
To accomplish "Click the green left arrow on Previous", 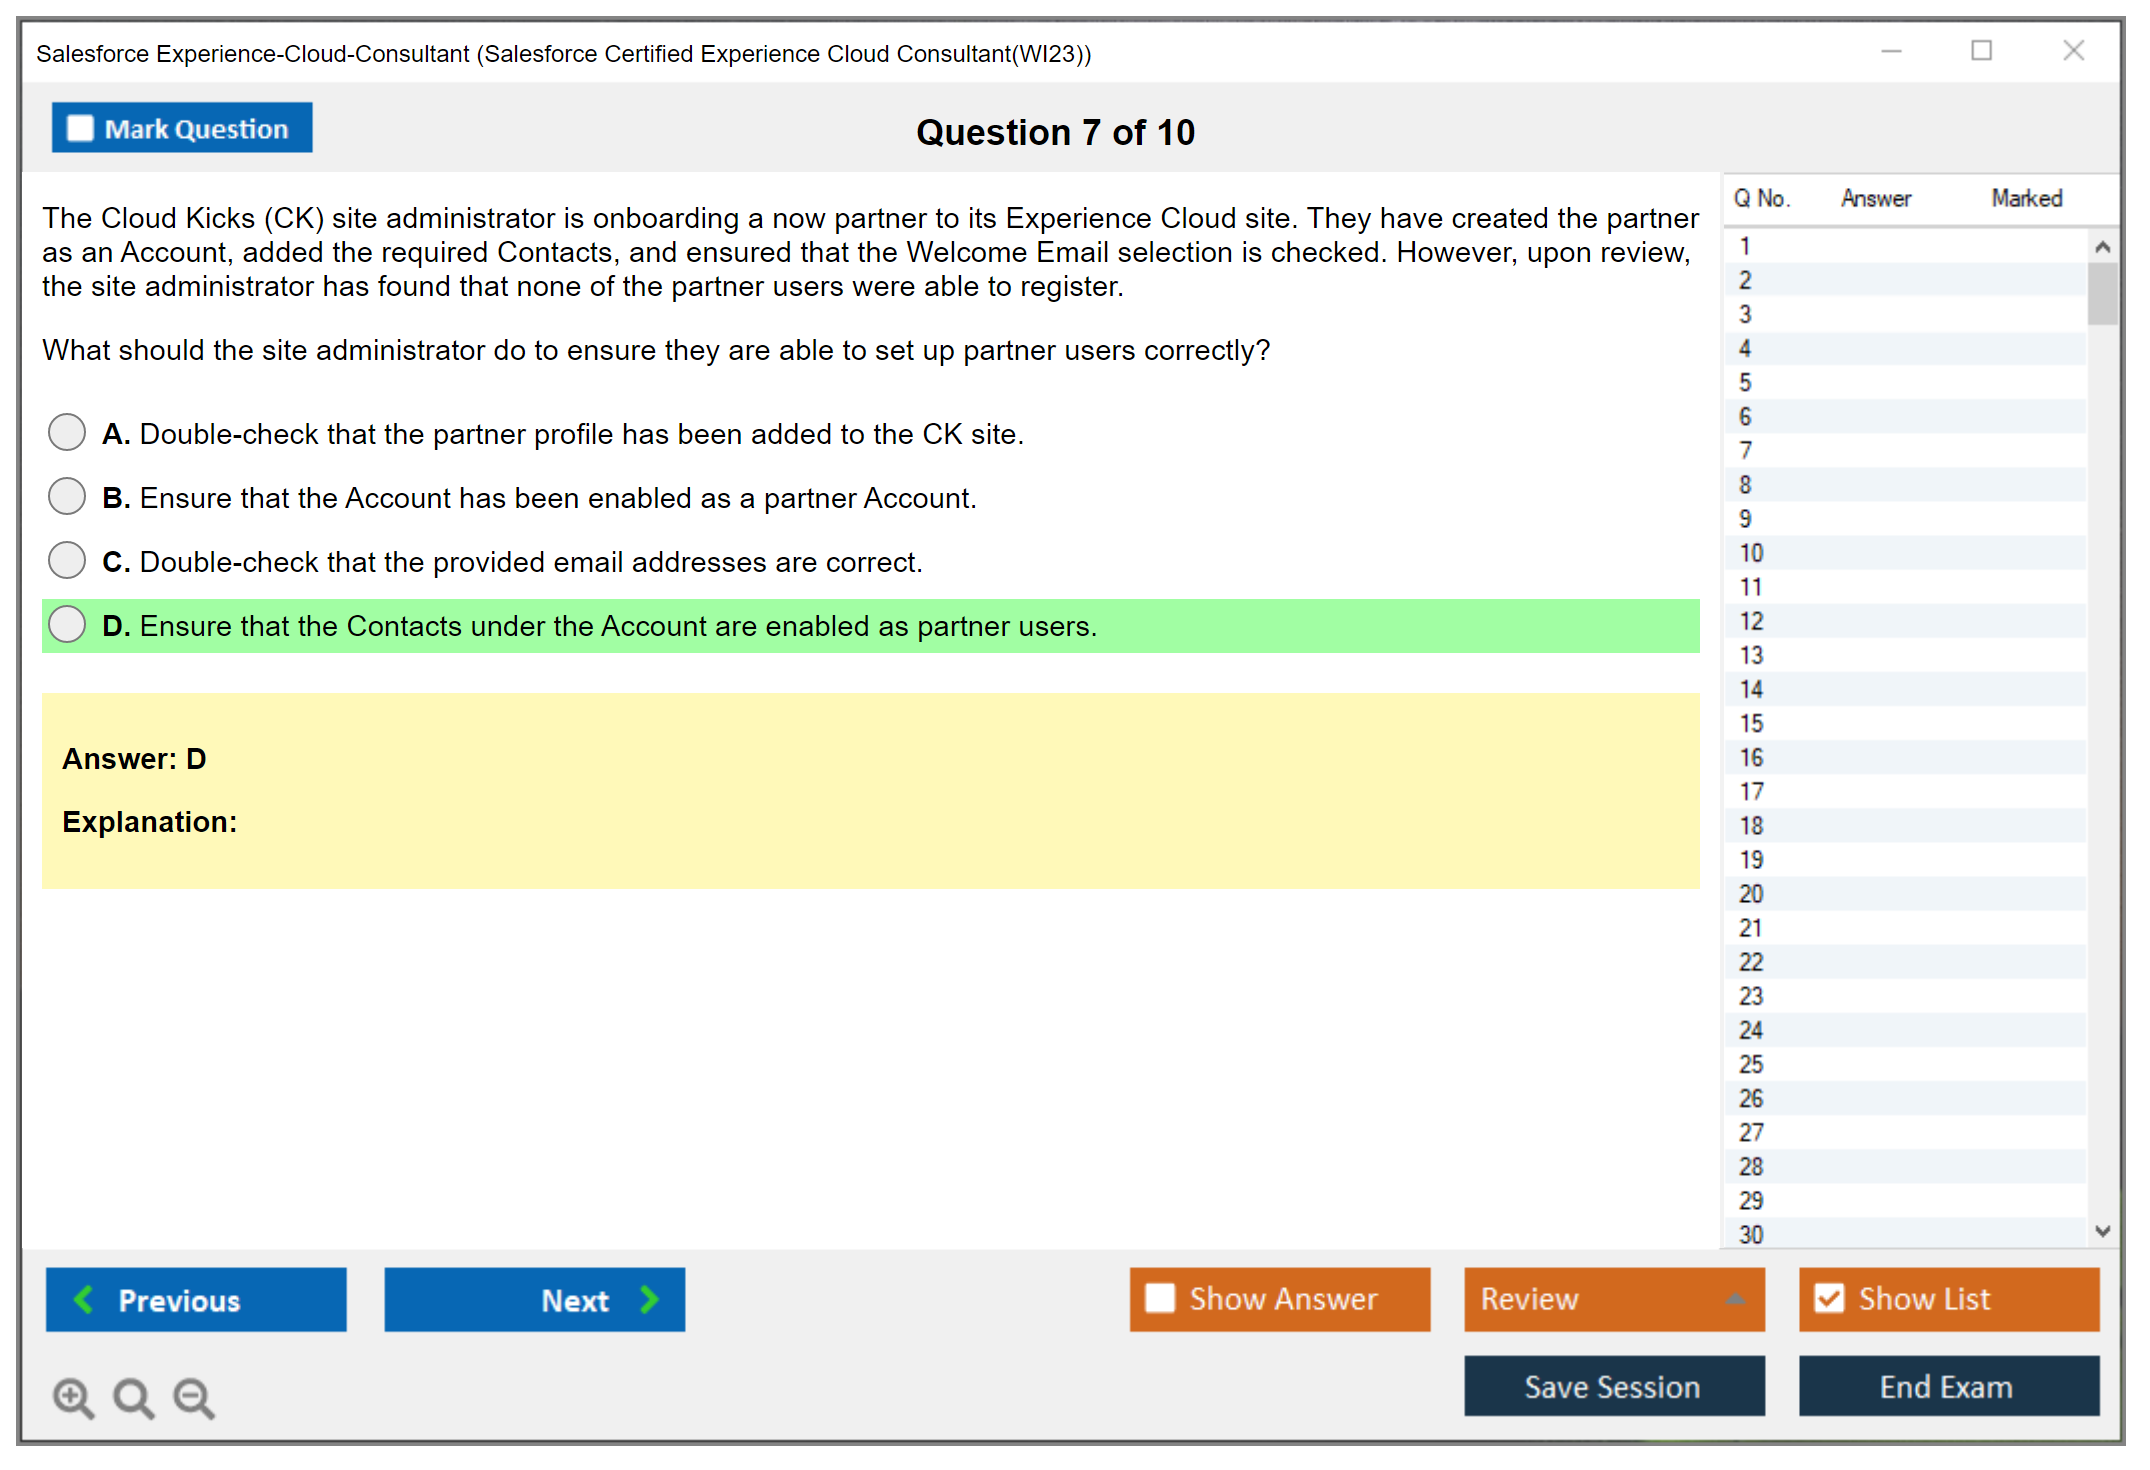I will tap(84, 1299).
